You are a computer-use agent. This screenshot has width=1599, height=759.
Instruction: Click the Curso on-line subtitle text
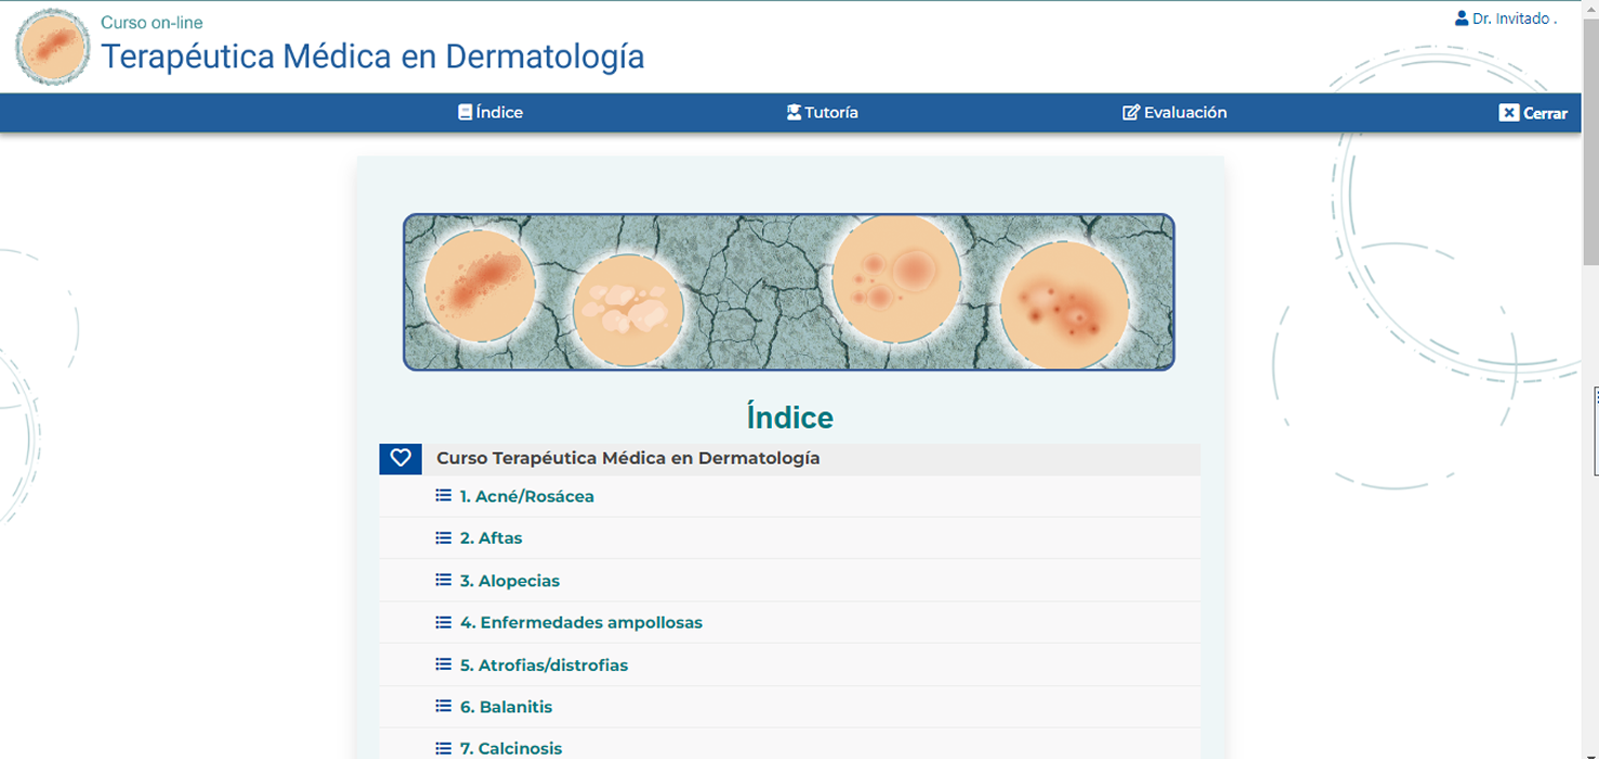[x=151, y=22]
